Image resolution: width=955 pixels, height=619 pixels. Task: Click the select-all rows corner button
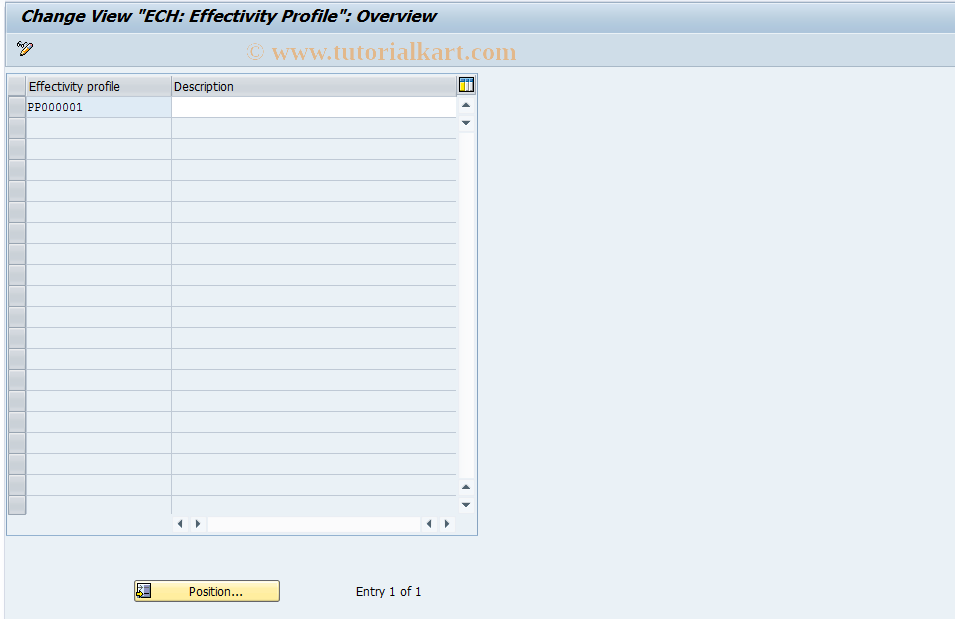click(x=17, y=87)
